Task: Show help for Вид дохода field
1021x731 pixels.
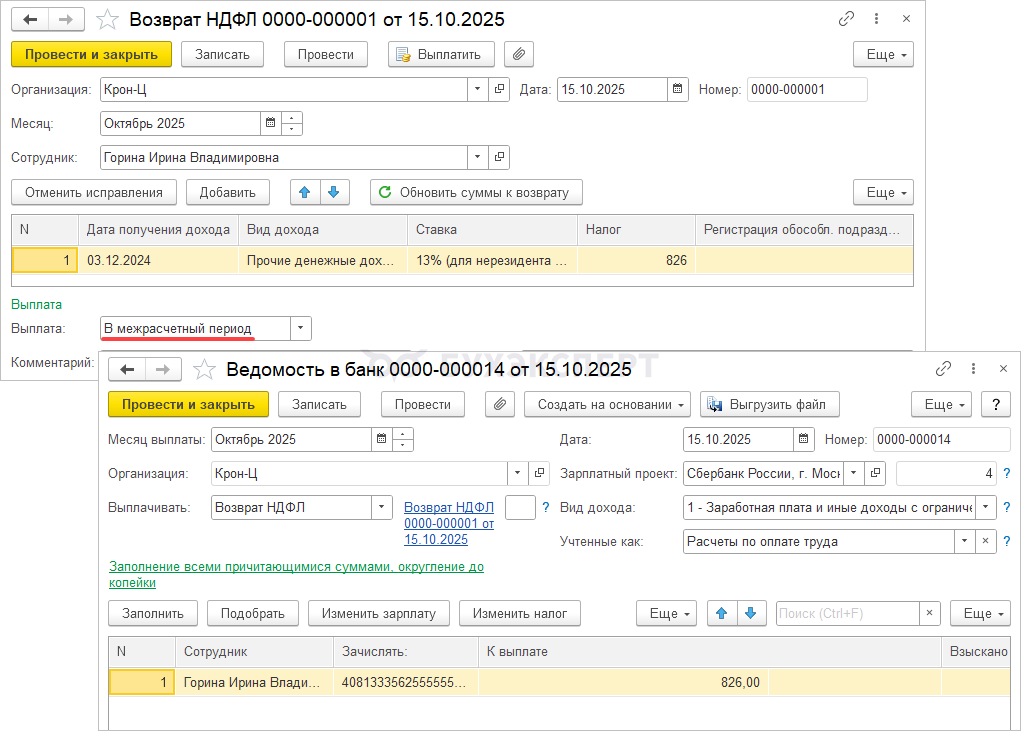Action: click(x=1007, y=507)
